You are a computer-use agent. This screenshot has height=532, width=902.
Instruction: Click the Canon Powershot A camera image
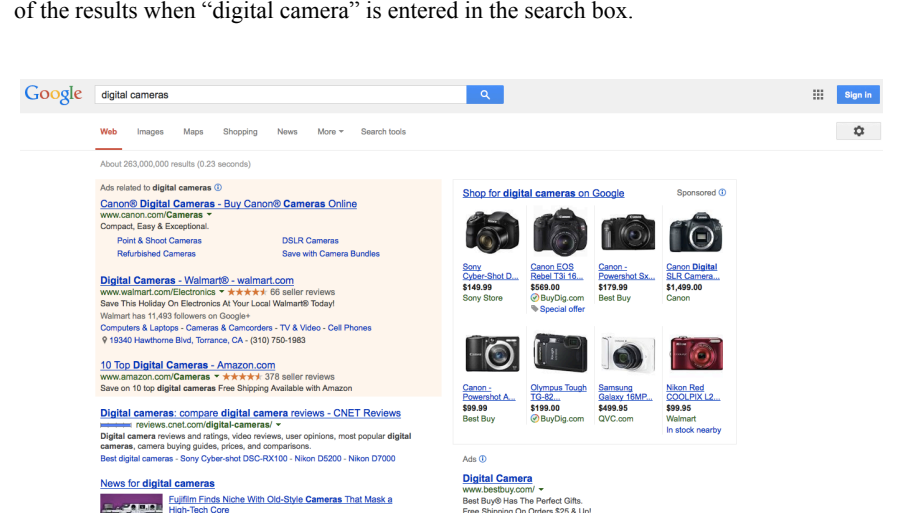(x=492, y=353)
